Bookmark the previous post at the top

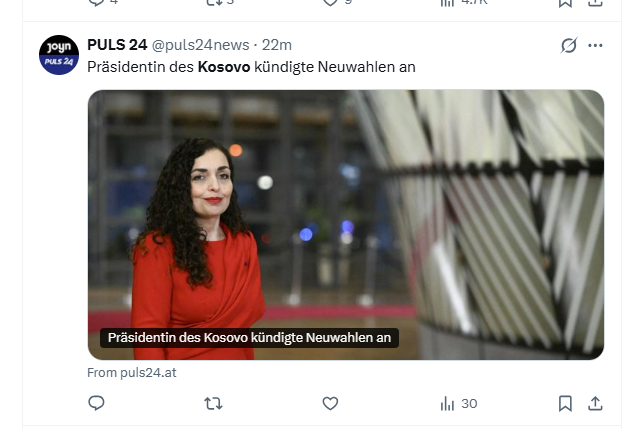[x=565, y=3]
